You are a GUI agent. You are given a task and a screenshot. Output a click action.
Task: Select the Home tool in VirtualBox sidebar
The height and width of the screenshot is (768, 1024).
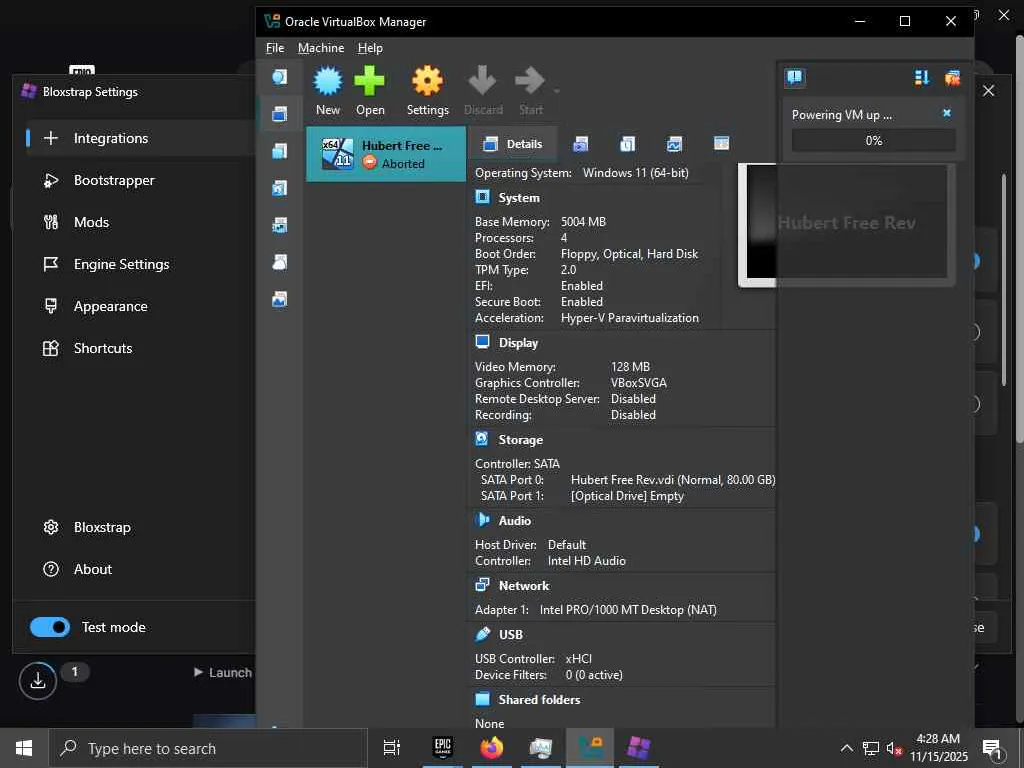coord(280,77)
